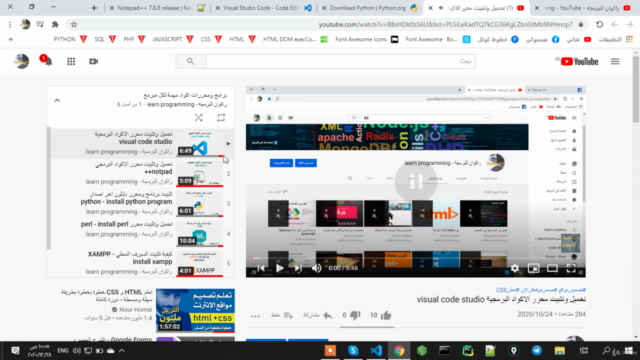Switch to miniplayer mode
The width and height of the screenshot is (640, 360).
coord(533,268)
